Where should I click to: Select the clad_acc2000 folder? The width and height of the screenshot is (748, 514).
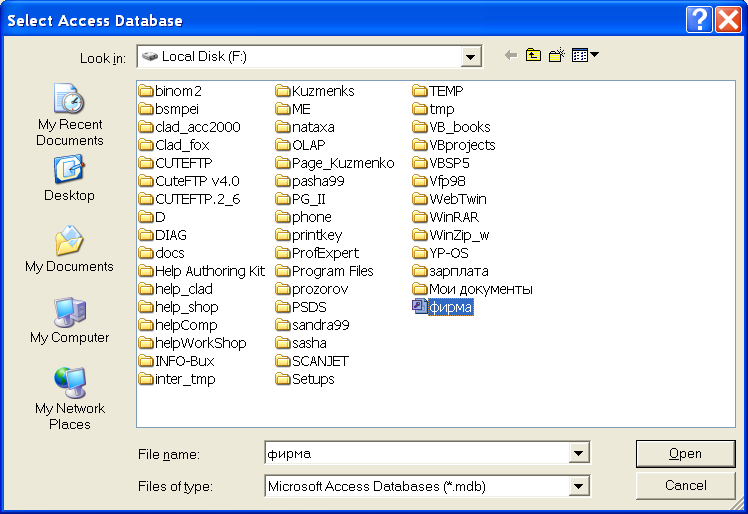(189, 127)
